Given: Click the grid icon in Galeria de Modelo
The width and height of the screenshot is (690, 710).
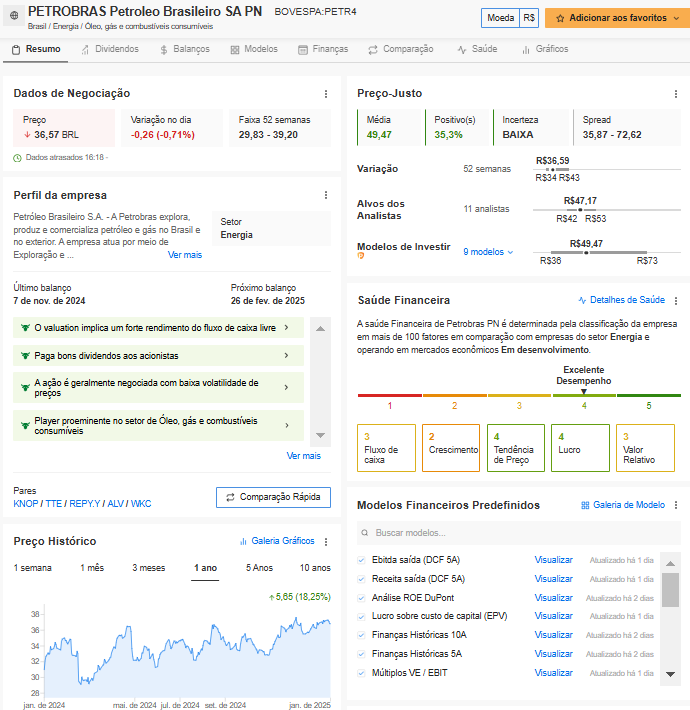Looking at the screenshot, I should point(585,505).
